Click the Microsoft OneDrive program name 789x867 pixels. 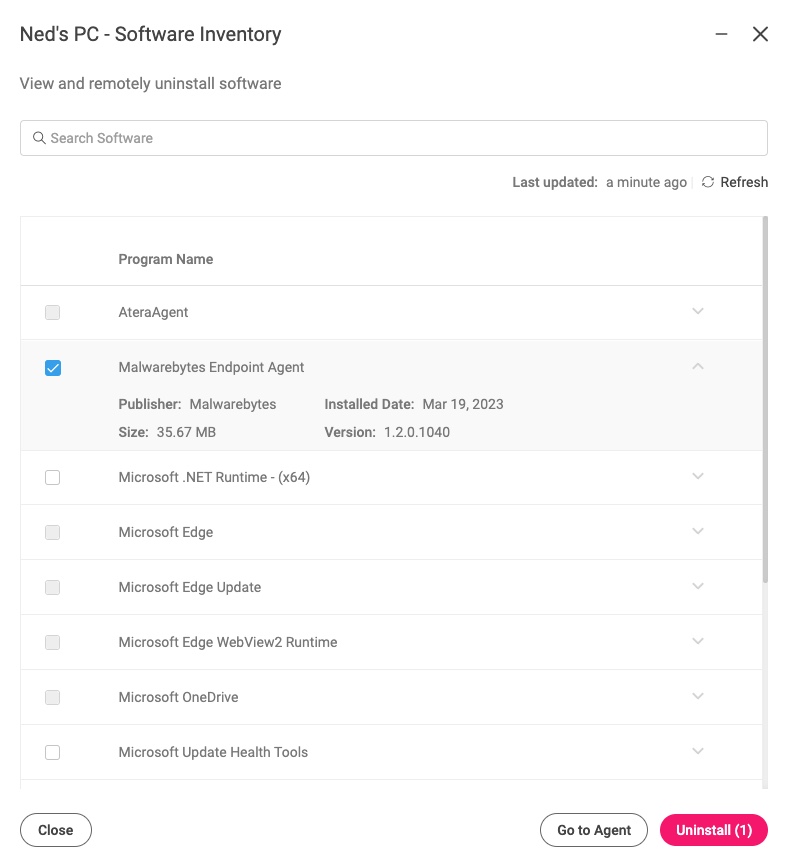coord(179,697)
